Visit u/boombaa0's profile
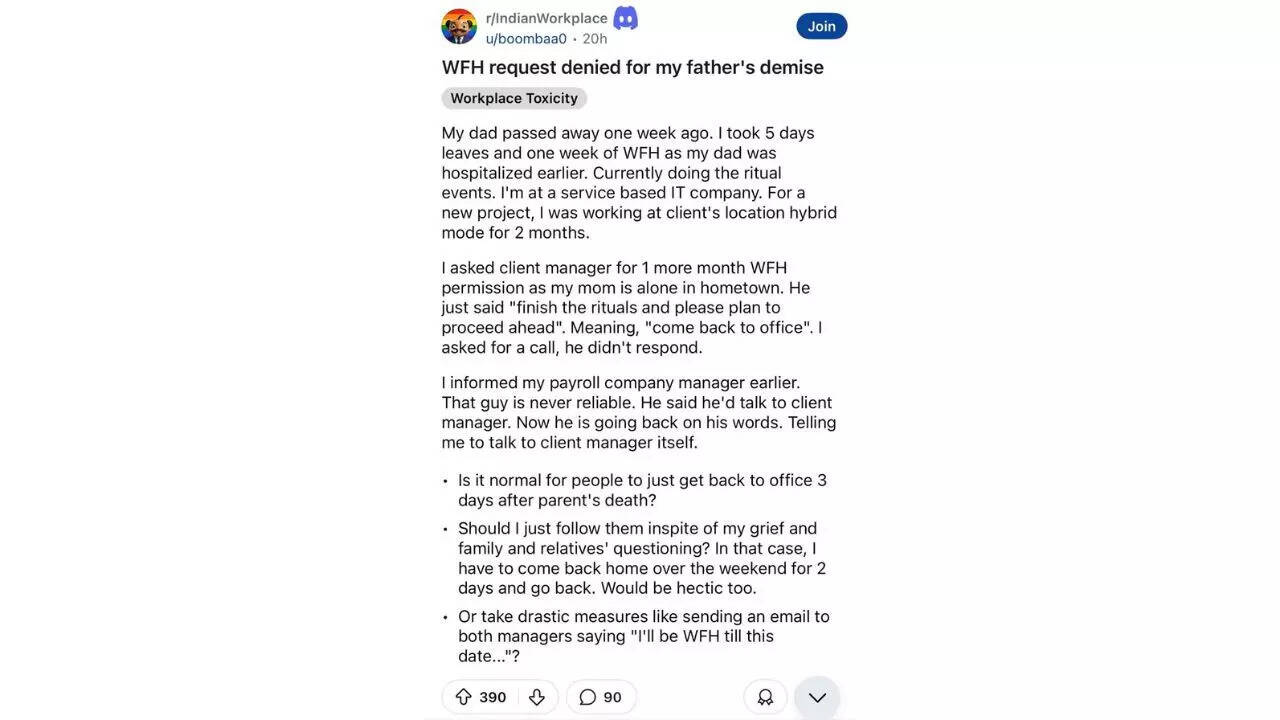Screen dimensions: 1280x720 coord(524,38)
